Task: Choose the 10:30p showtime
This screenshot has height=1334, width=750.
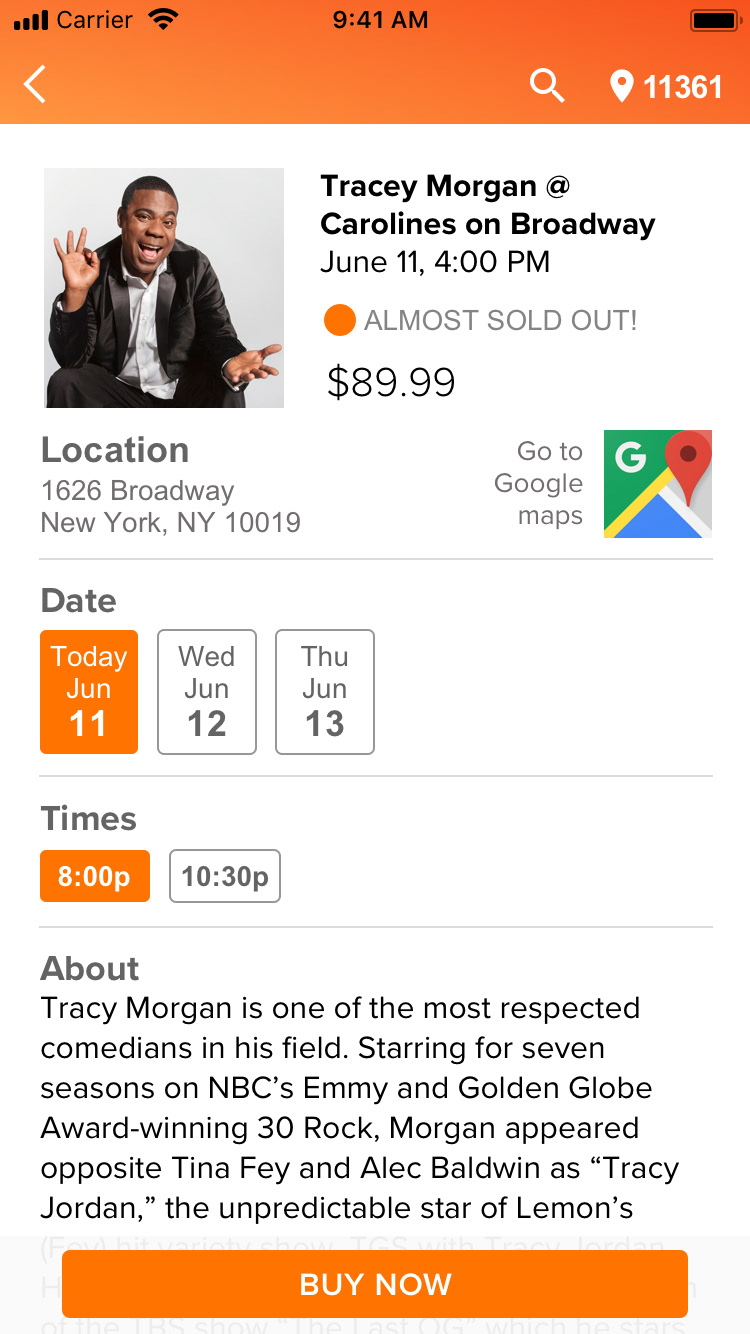Action: pyautogui.click(x=225, y=876)
